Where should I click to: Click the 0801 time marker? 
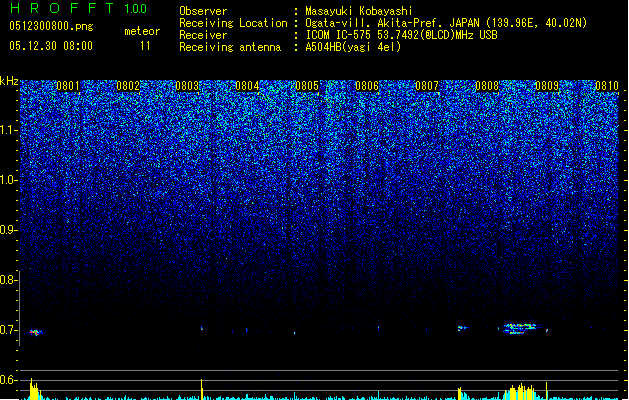68,86
